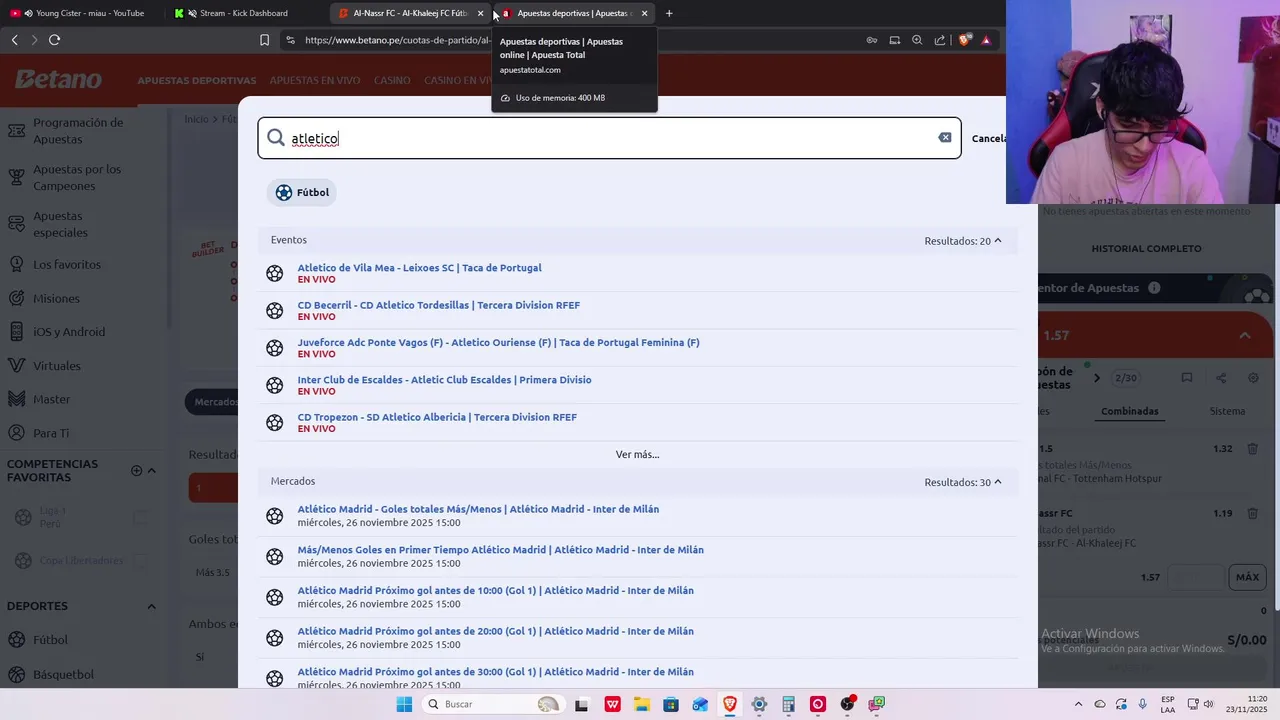Switch to Apuestas deportivas Apuesta Total tab
This screenshot has height=720, width=1280.
(x=573, y=13)
